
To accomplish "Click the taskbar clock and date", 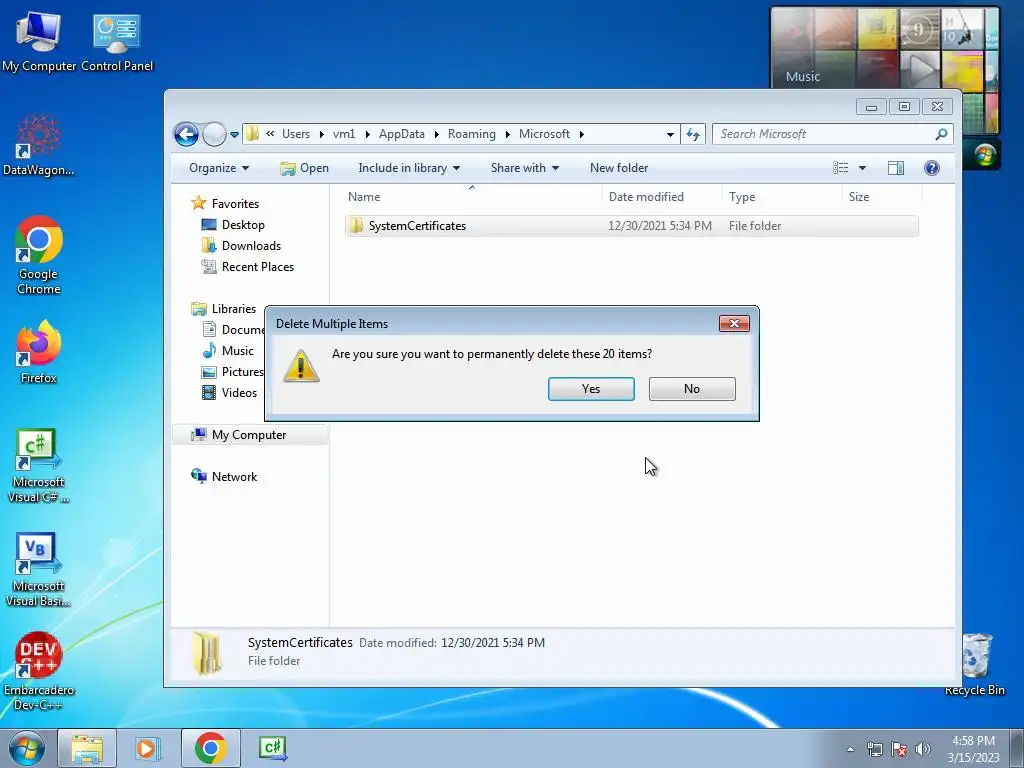I will (x=973, y=749).
